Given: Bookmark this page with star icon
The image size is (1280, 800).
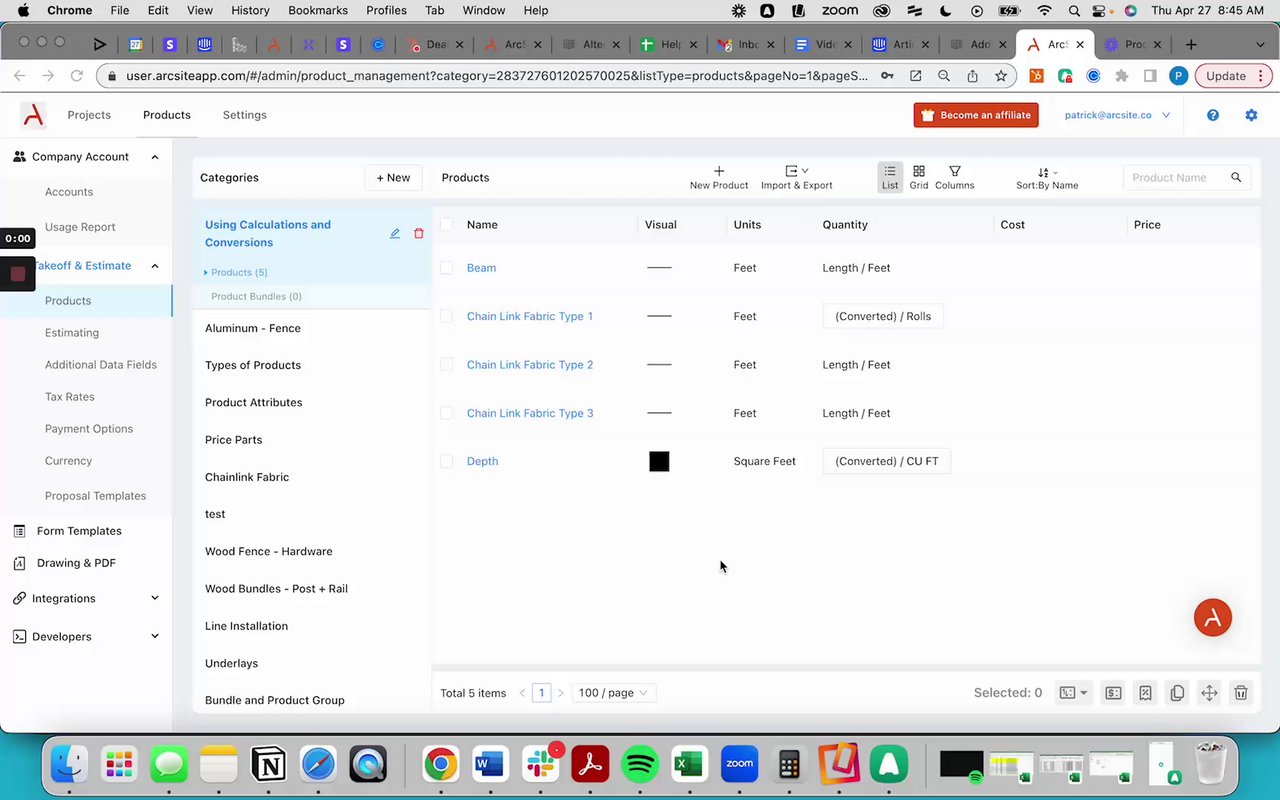Looking at the screenshot, I should pos(1001,76).
